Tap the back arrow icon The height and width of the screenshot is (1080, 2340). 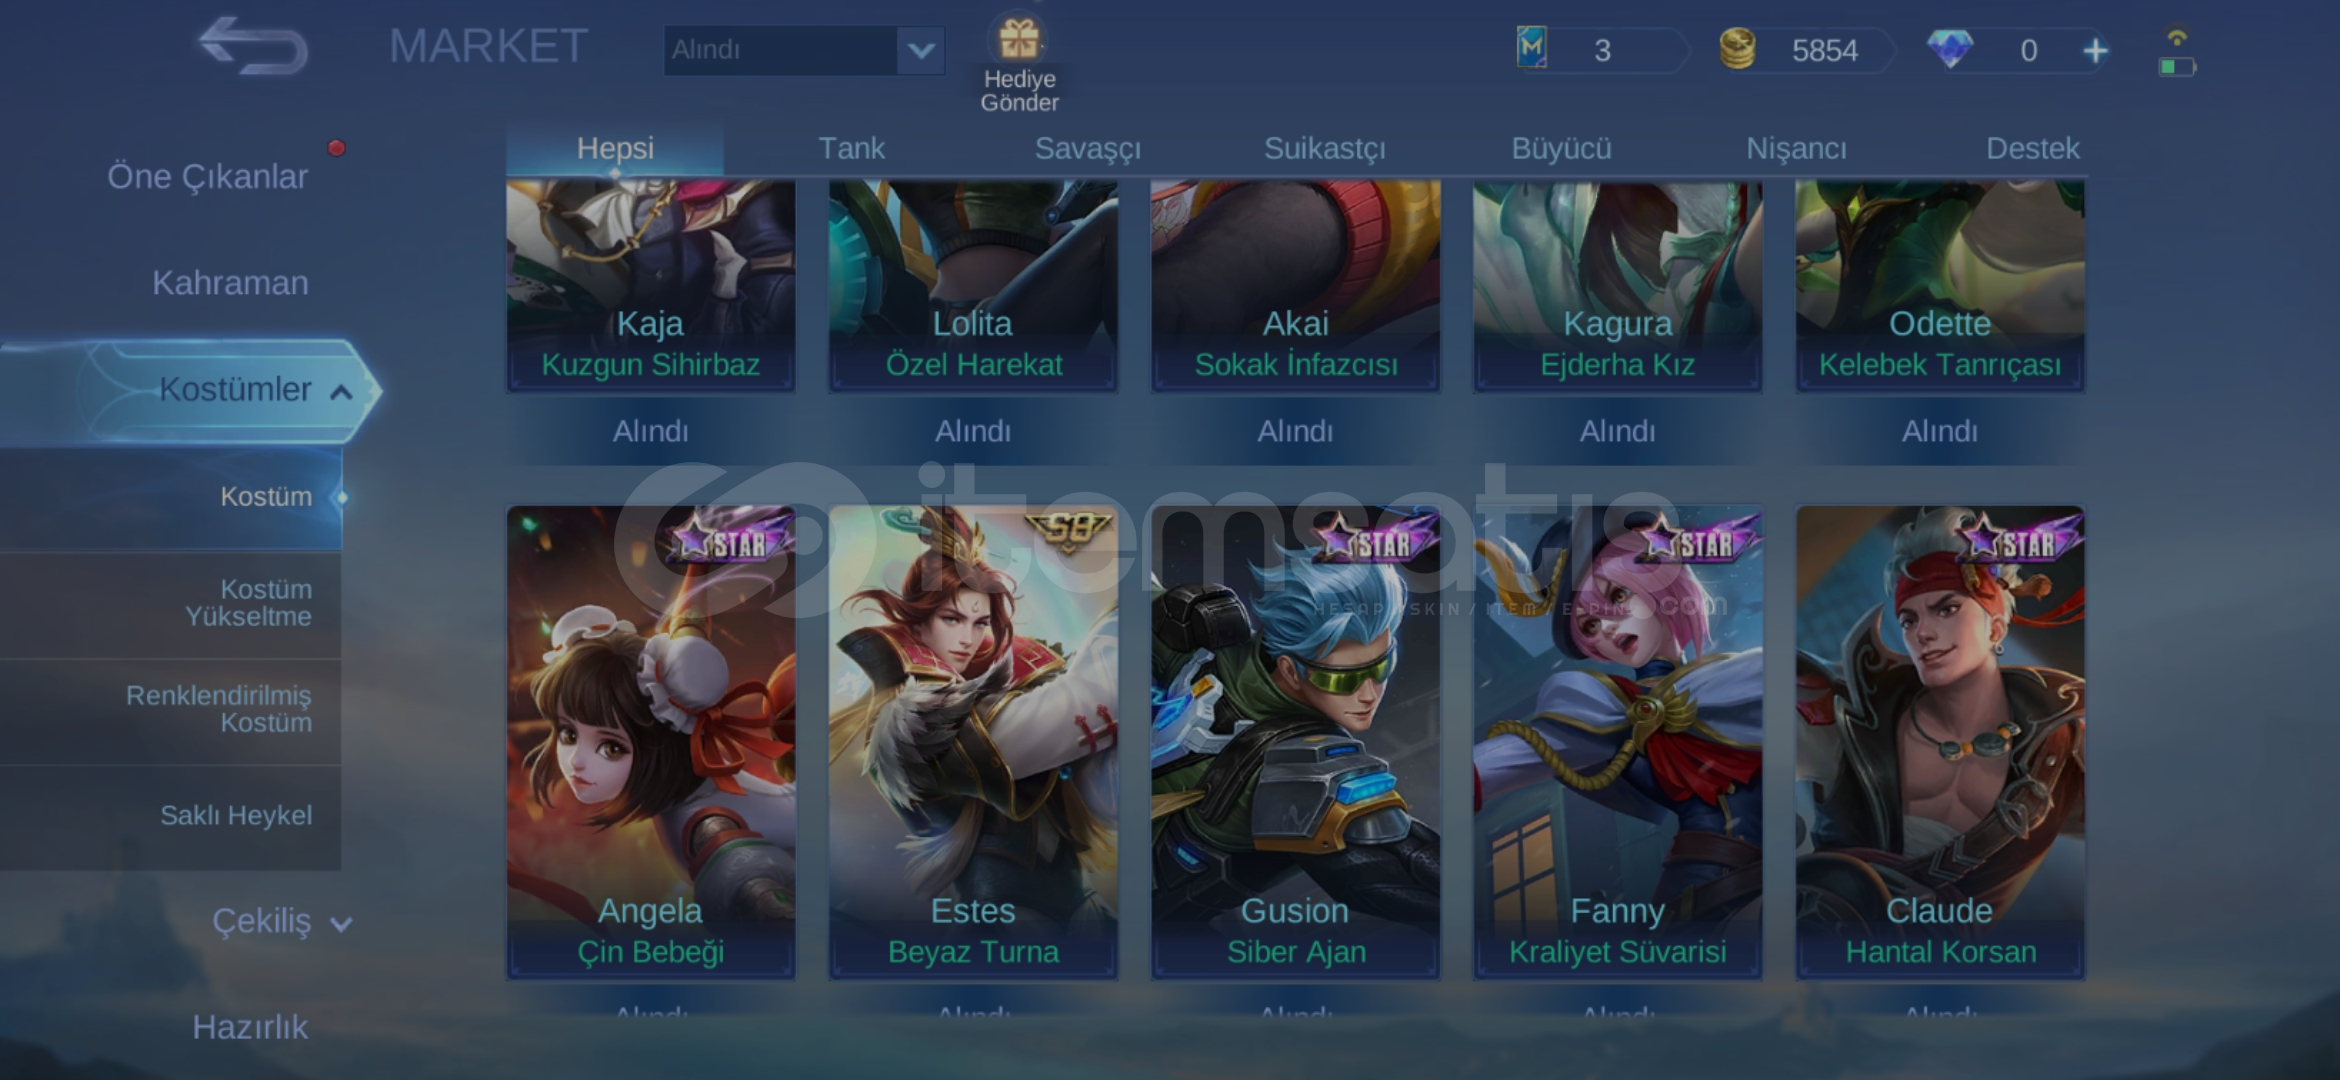(252, 46)
